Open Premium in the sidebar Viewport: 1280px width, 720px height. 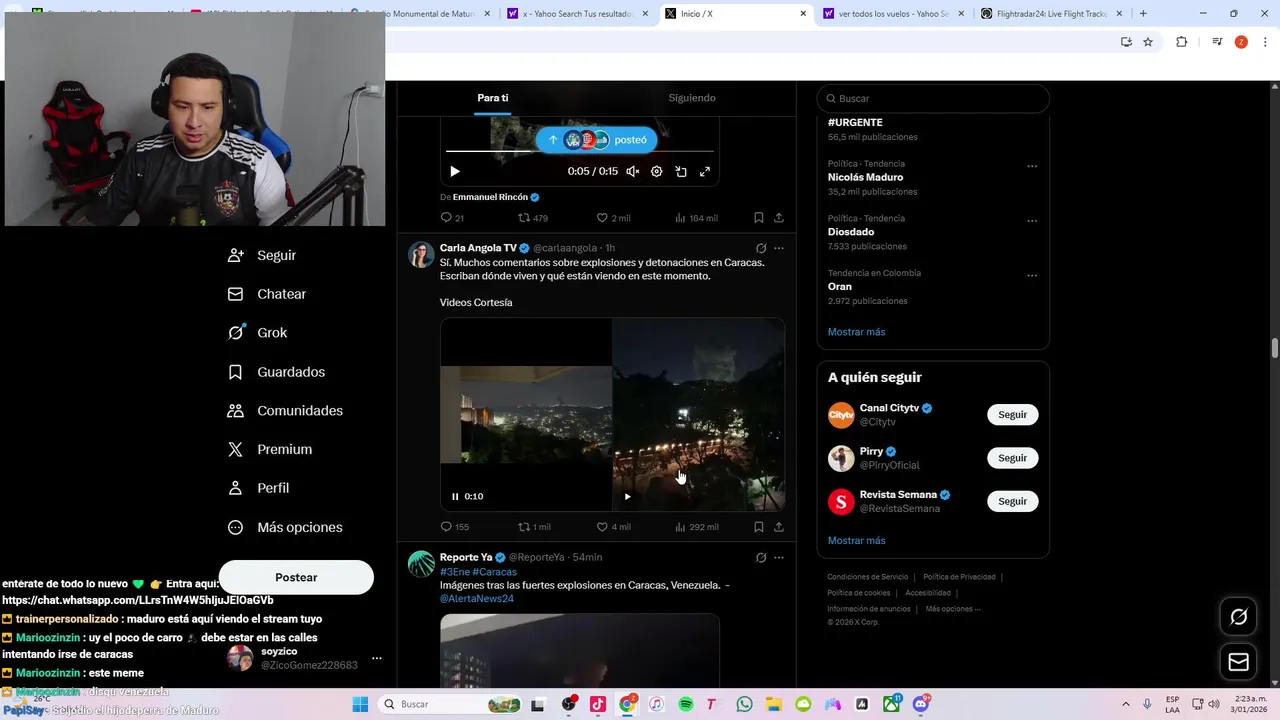tap(270, 450)
